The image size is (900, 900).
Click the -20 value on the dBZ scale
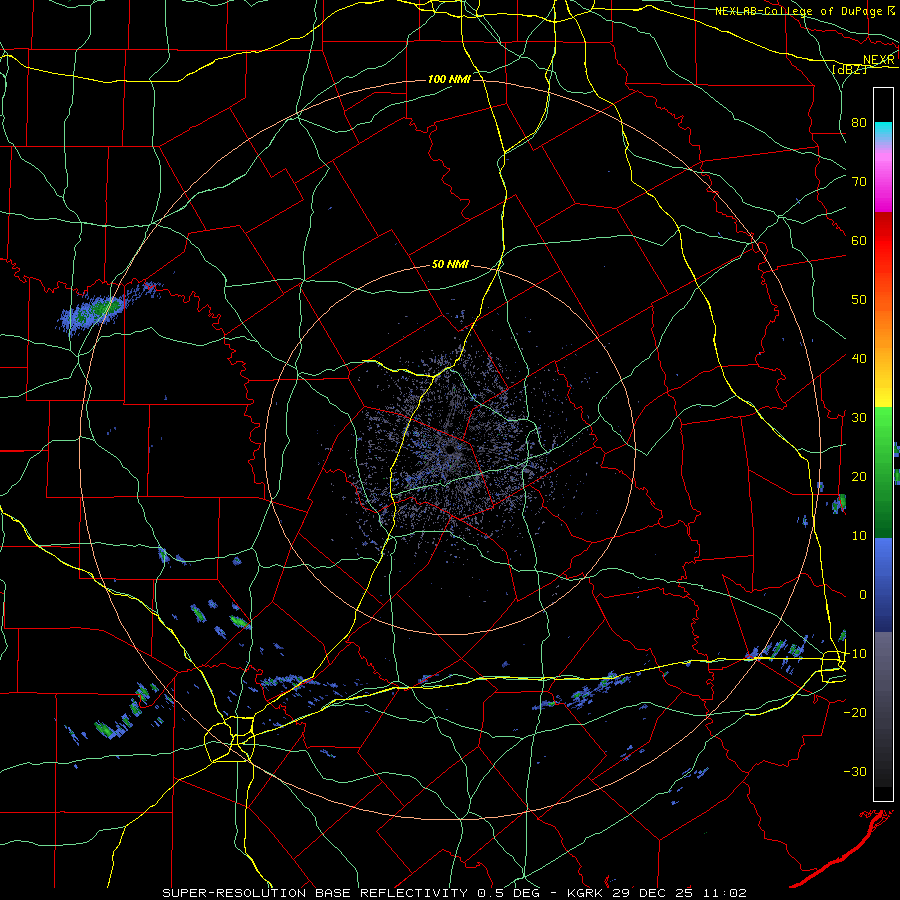pos(855,712)
